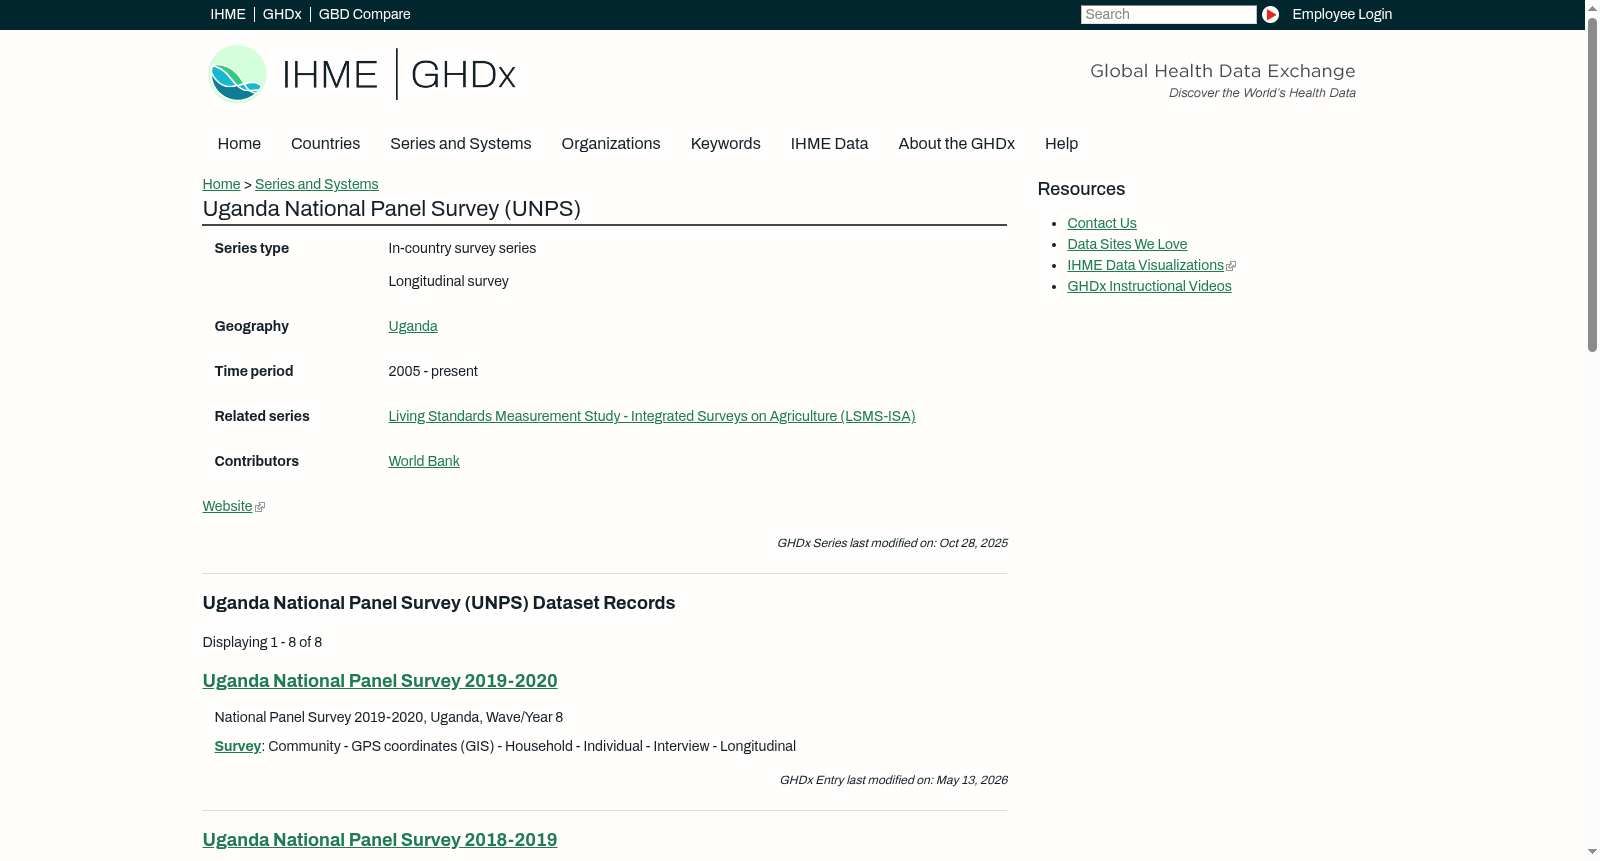Click the external link icon beside Website

coord(260,507)
